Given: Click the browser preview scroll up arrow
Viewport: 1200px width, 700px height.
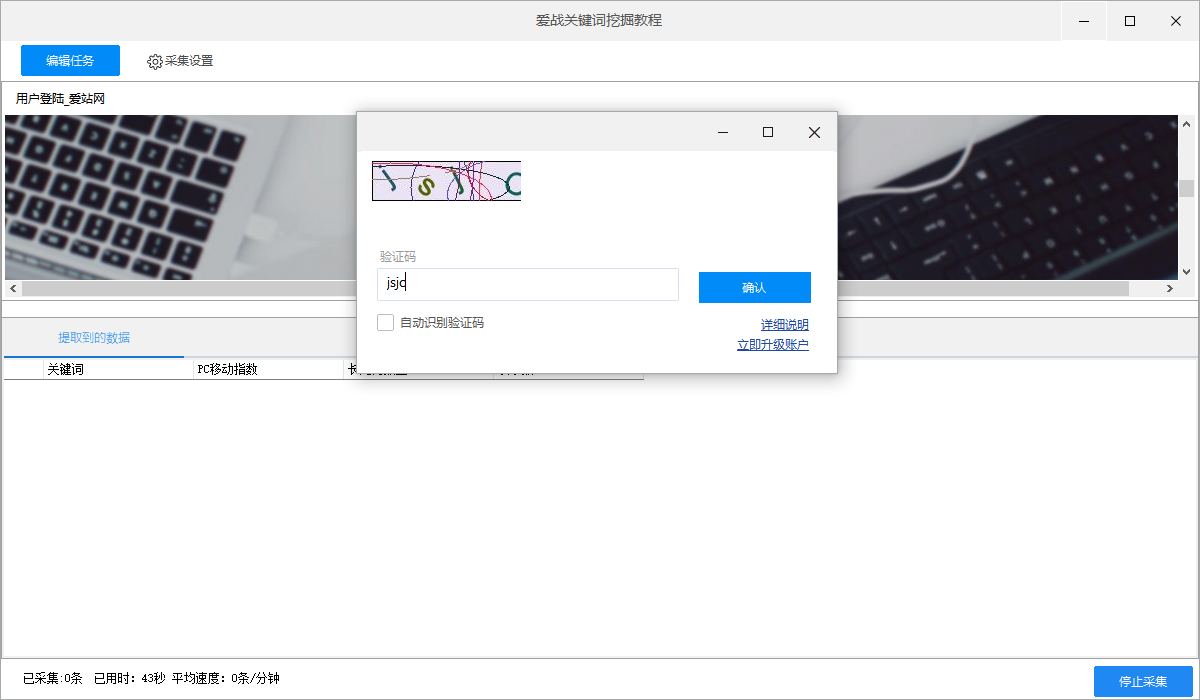Looking at the screenshot, I should 1187,123.
